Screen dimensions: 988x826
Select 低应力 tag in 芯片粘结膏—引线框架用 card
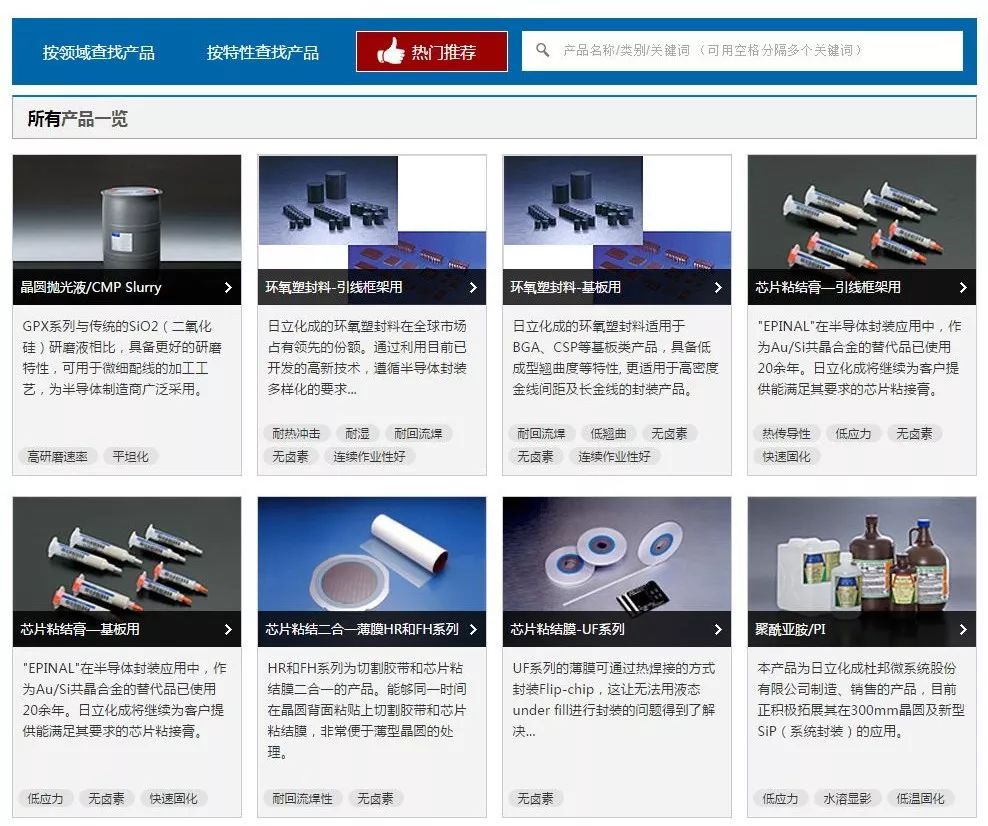click(853, 433)
